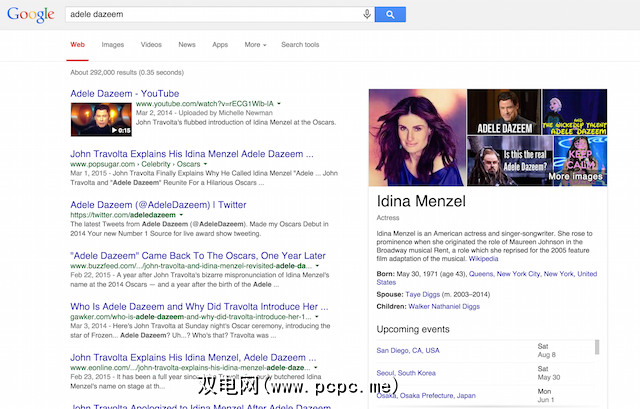The width and height of the screenshot is (640, 409).
Task: Click 'About 292,000 results' text
Action: pos(127,72)
